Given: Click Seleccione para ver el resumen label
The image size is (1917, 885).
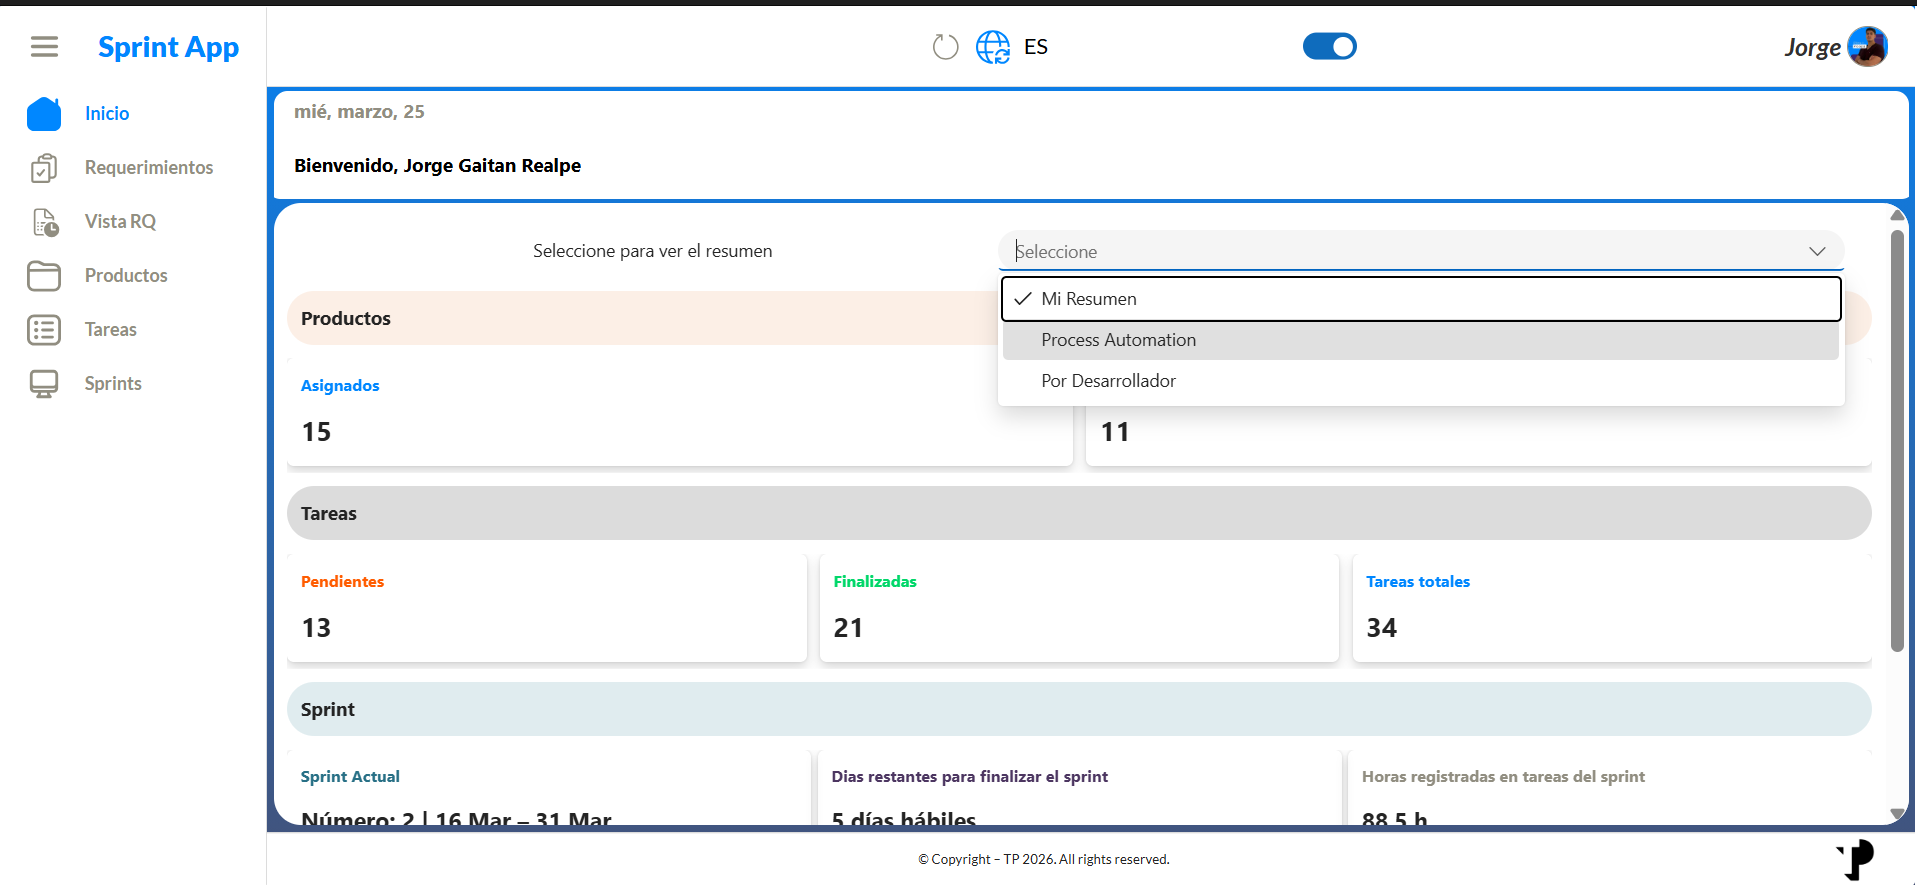Looking at the screenshot, I should [652, 251].
